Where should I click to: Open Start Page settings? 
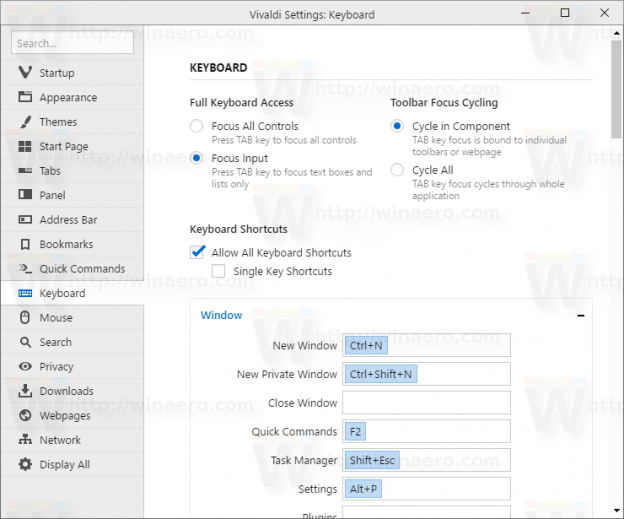coord(72,146)
